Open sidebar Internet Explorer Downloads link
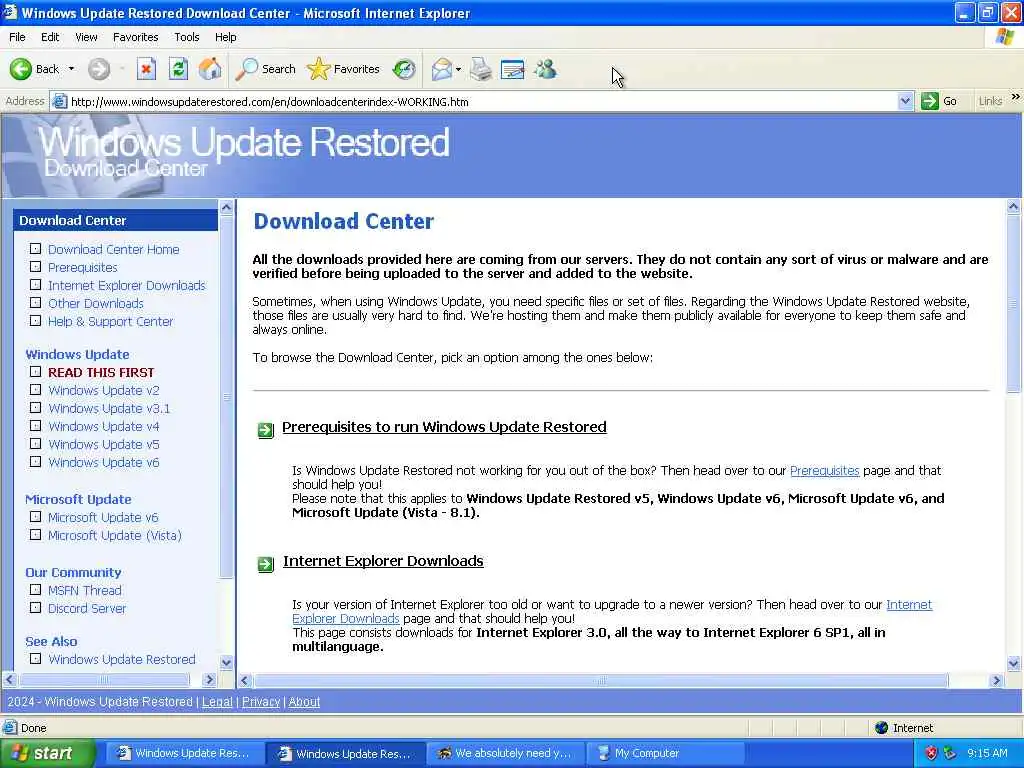Screen dimensions: 1024x768 tap(127, 285)
